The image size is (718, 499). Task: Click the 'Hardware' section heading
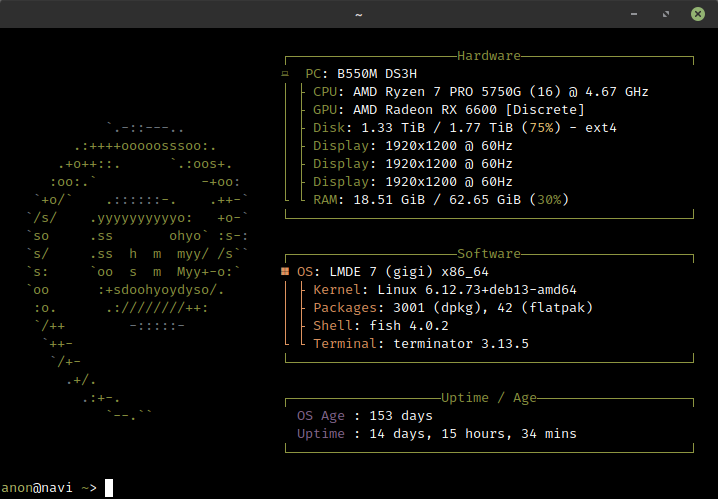coord(489,56)
